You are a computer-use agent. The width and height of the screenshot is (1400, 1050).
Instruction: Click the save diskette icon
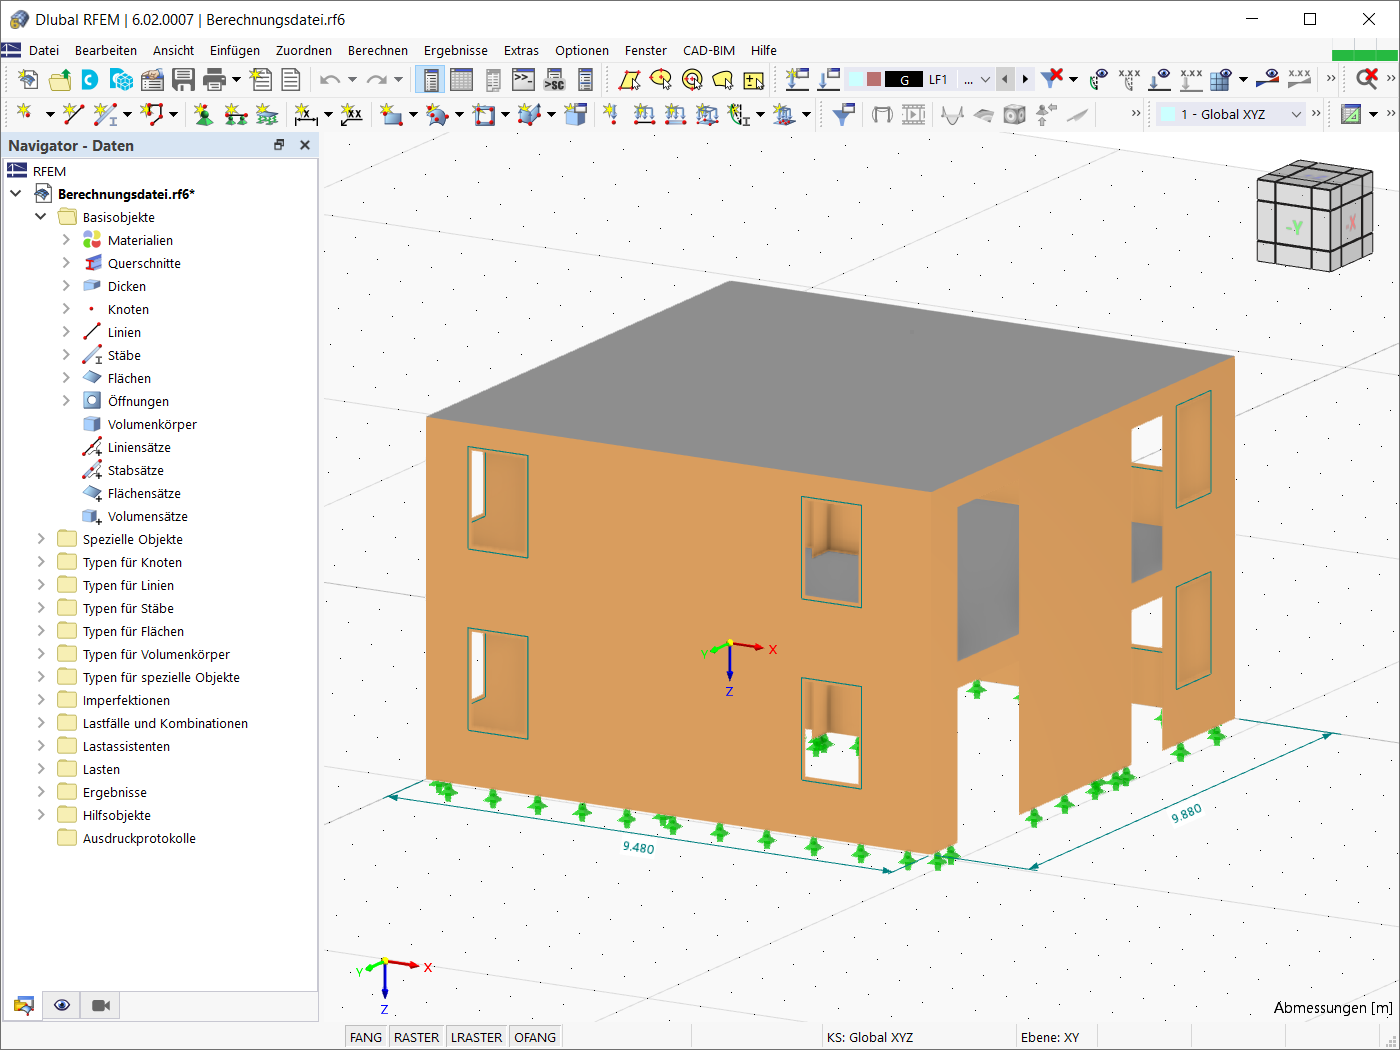(x=183, y=79)
